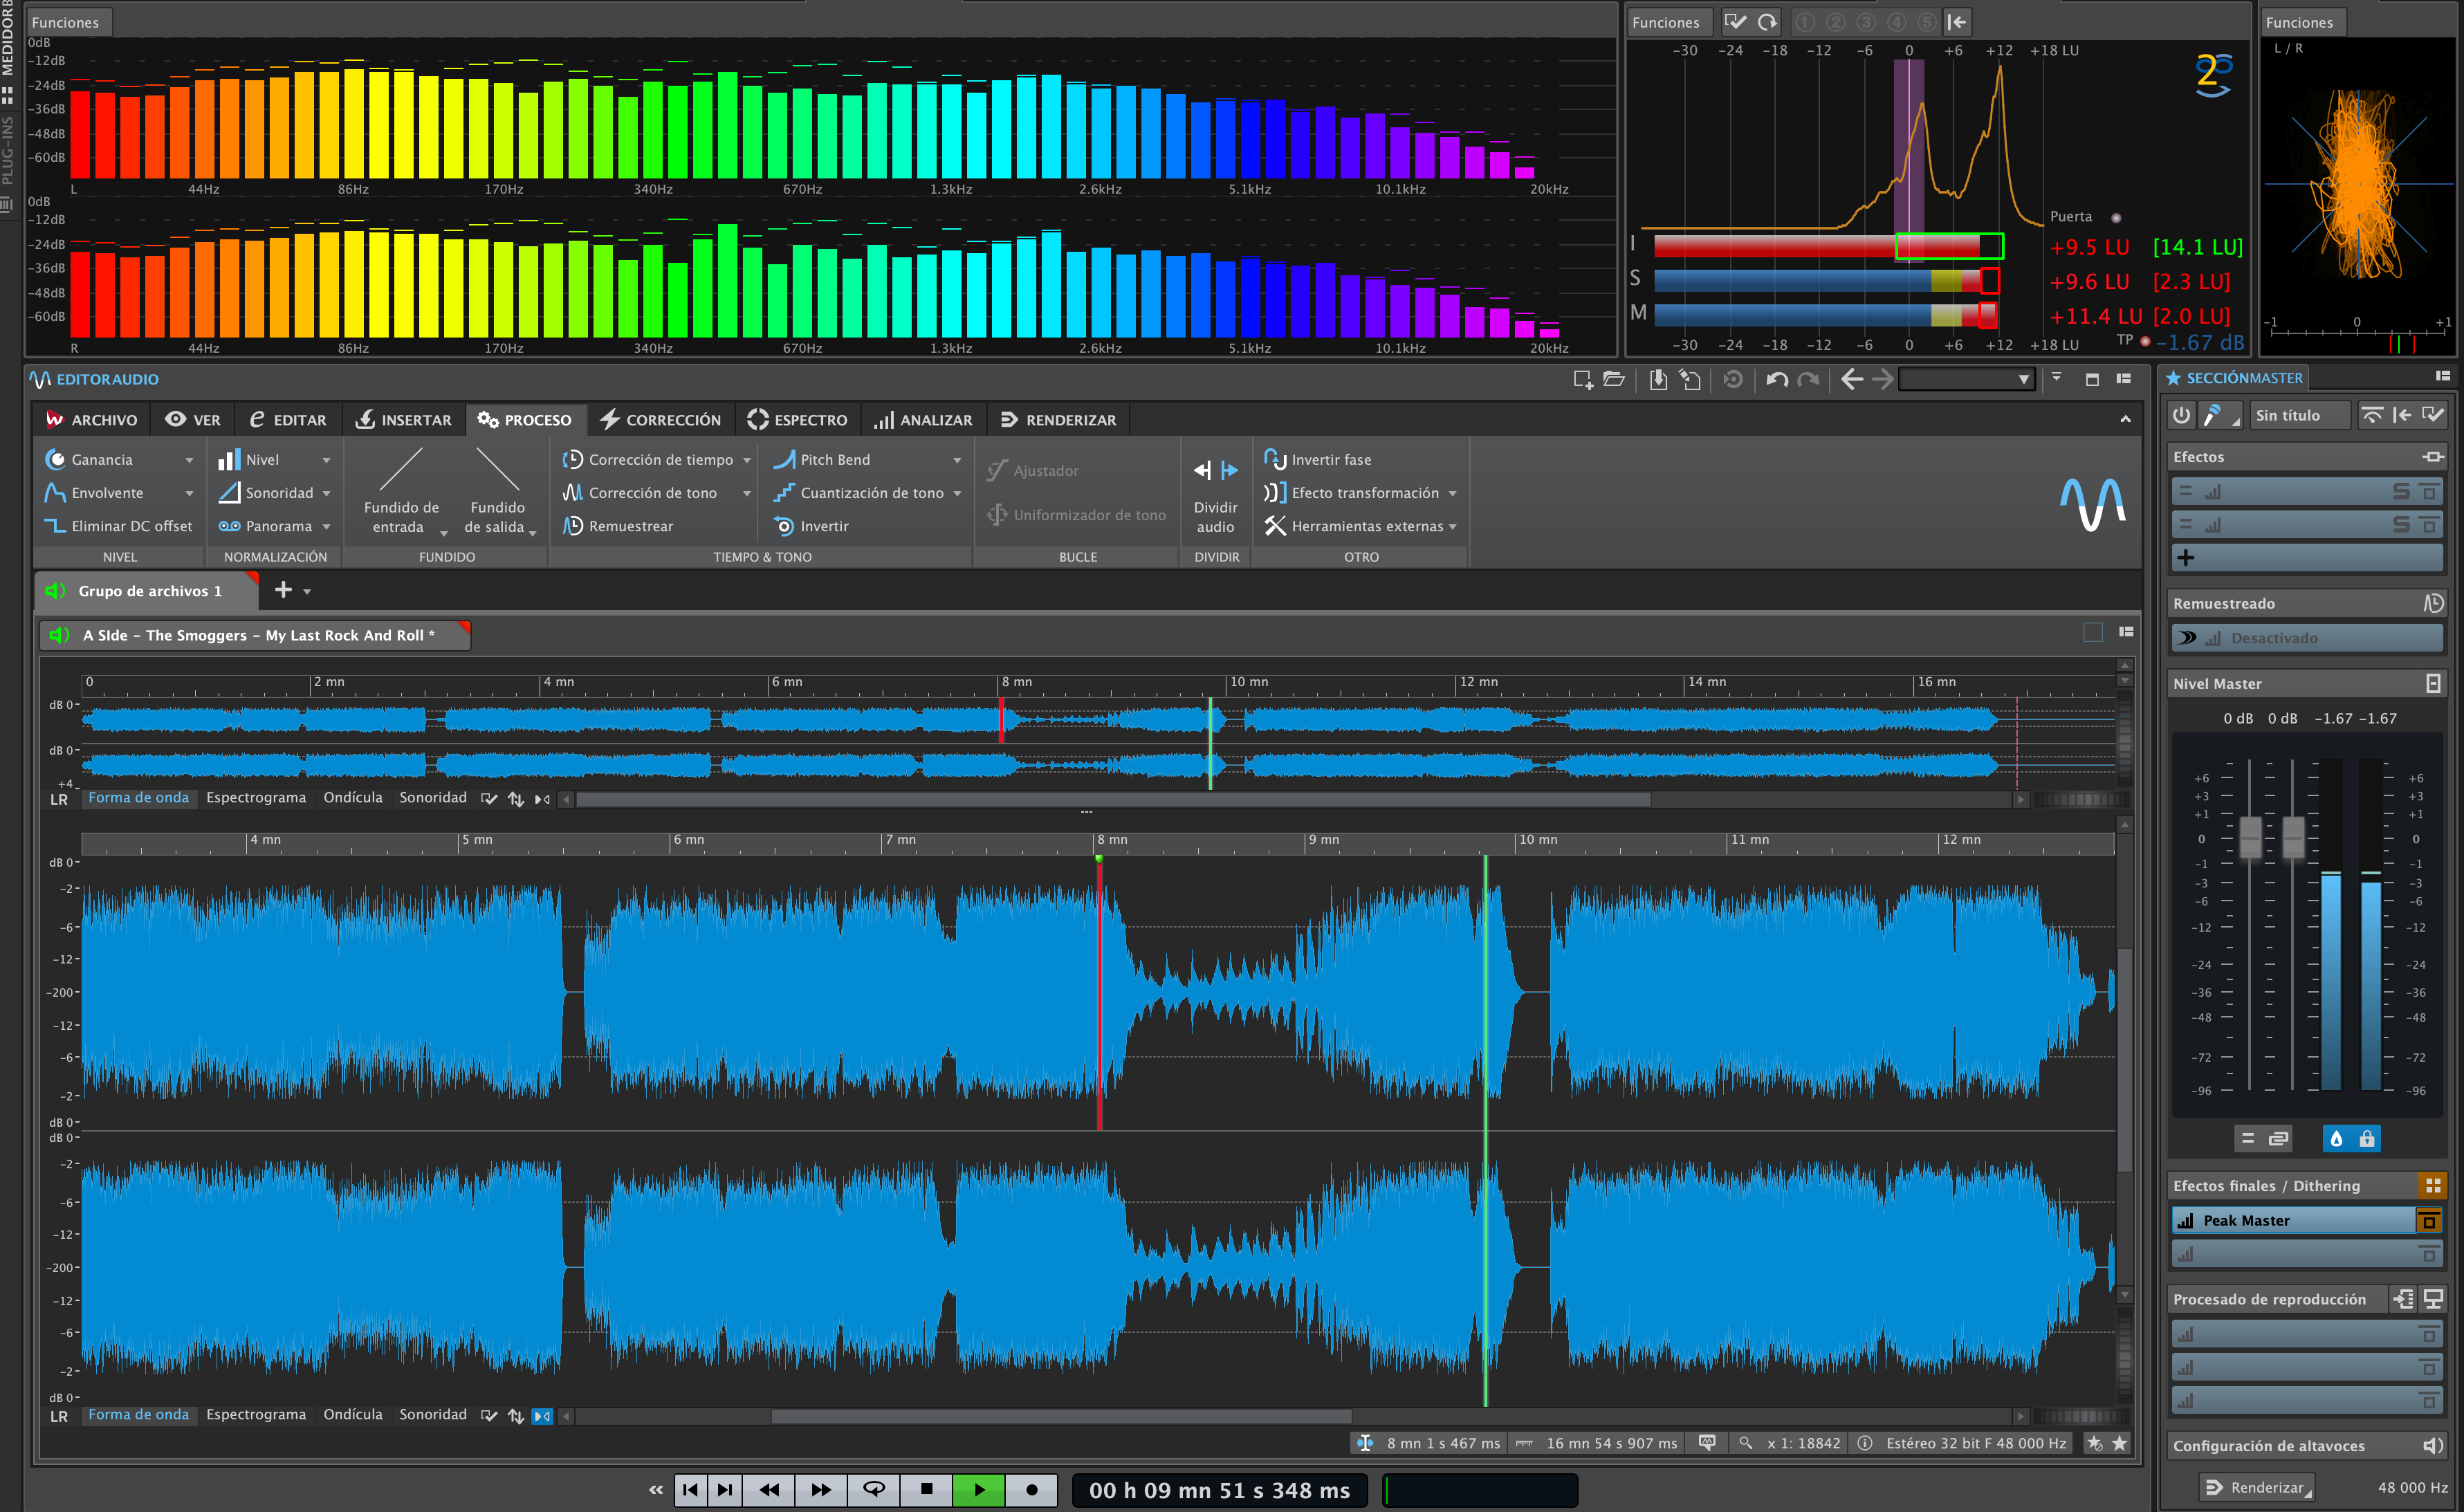Switch to the ANALIZAR tab
Screen dimensions: 2464x1512
coord(923,420)
